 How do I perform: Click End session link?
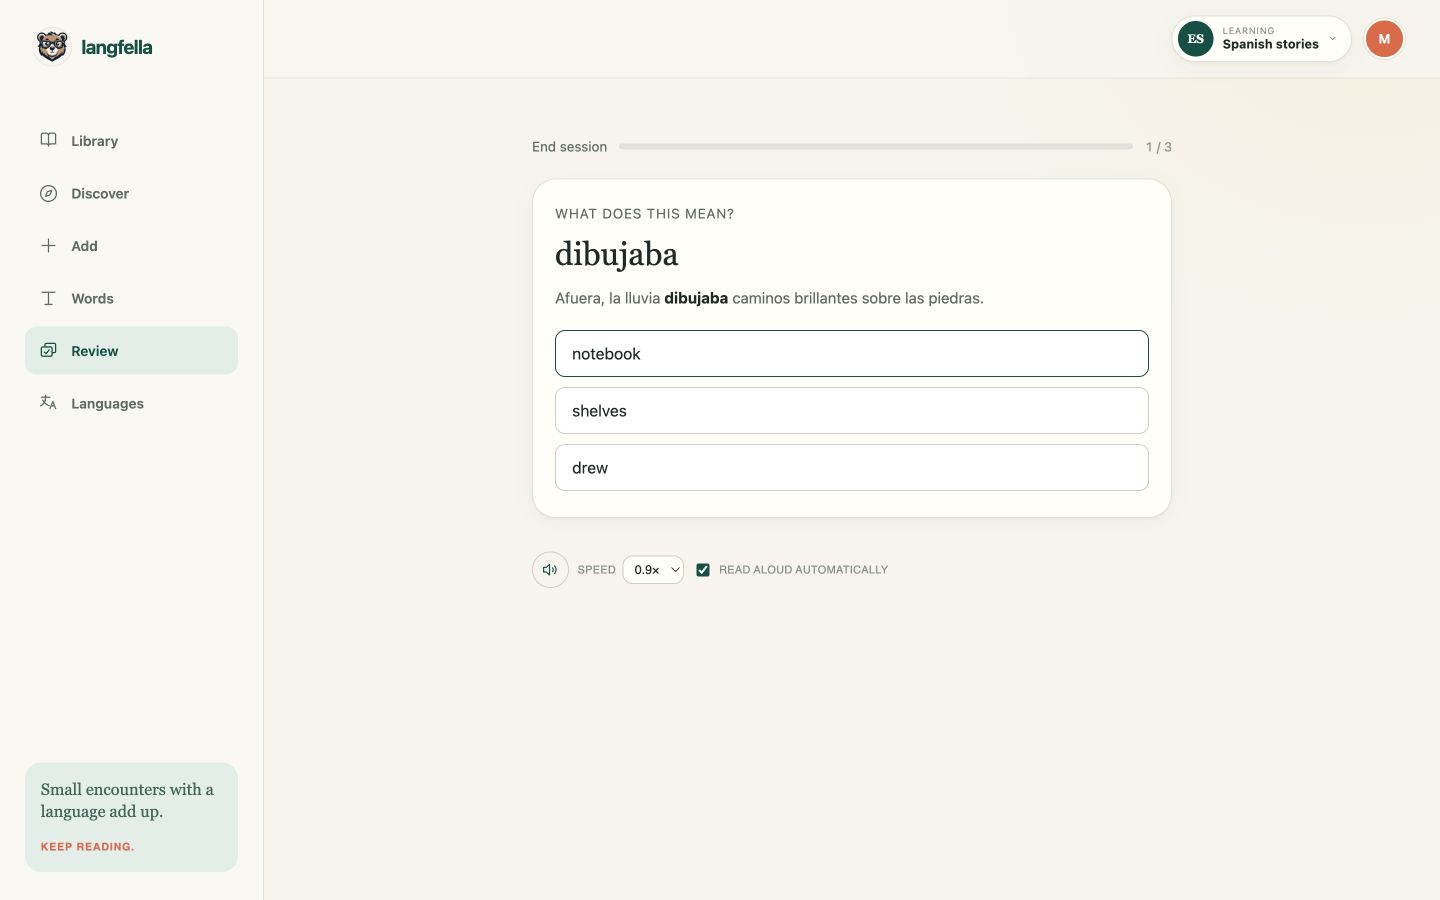[569, 147]
